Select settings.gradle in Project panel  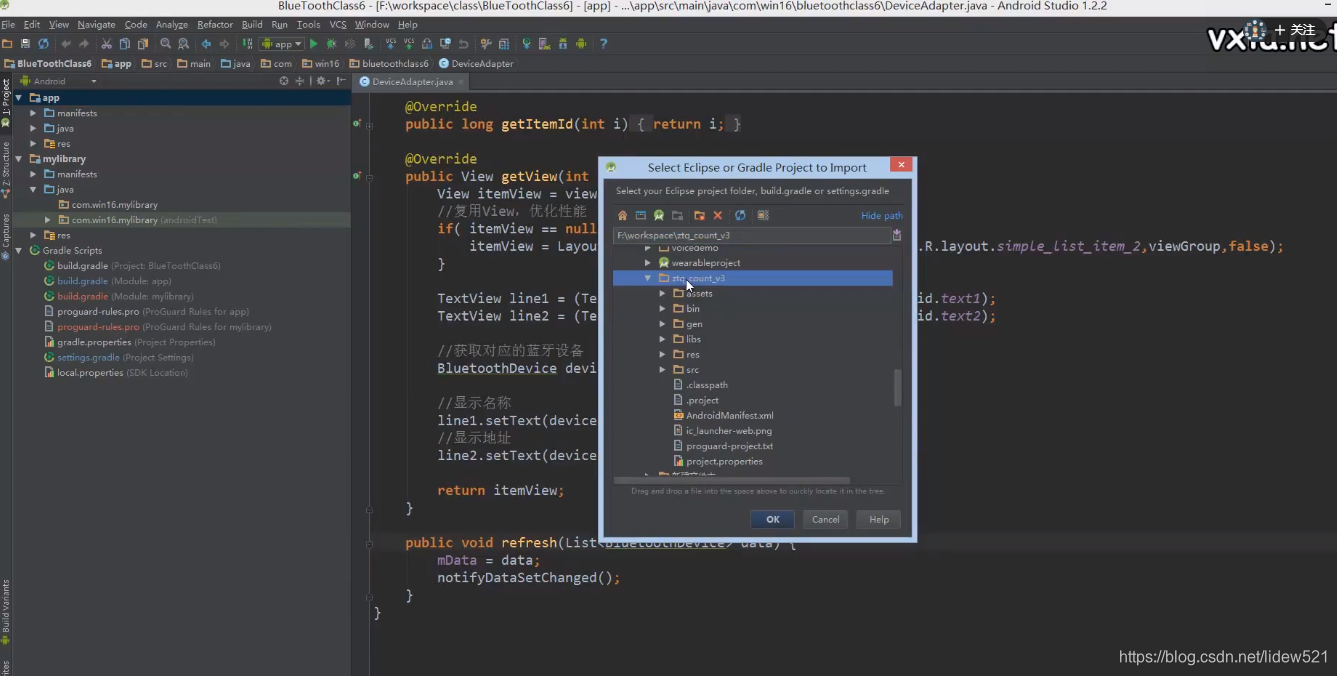118,358
